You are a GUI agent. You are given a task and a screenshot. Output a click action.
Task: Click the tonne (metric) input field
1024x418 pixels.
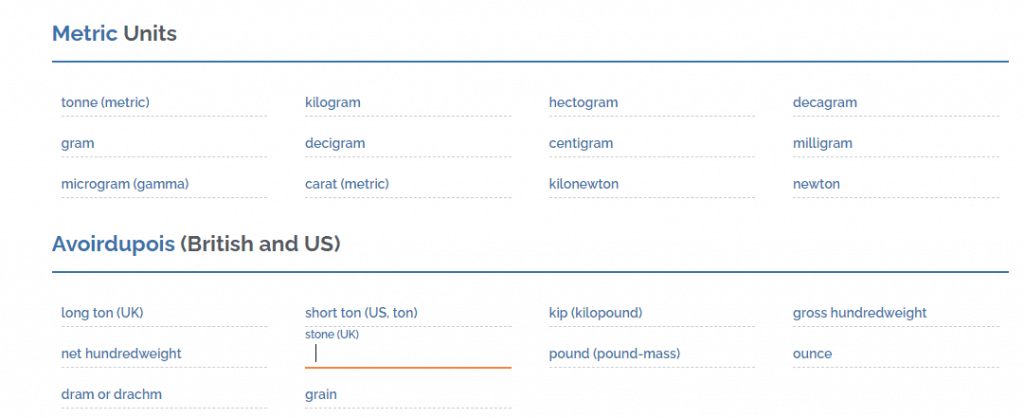pyautogui.click(x=163, y=103)
